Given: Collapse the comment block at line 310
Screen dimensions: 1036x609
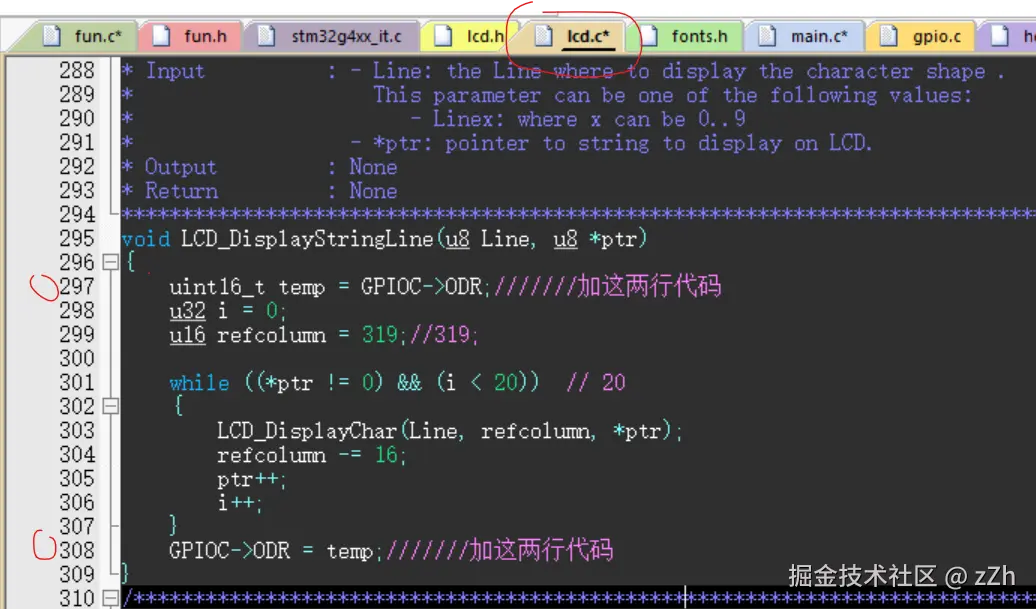Looking at the screenshot, I should pos(110,598).
